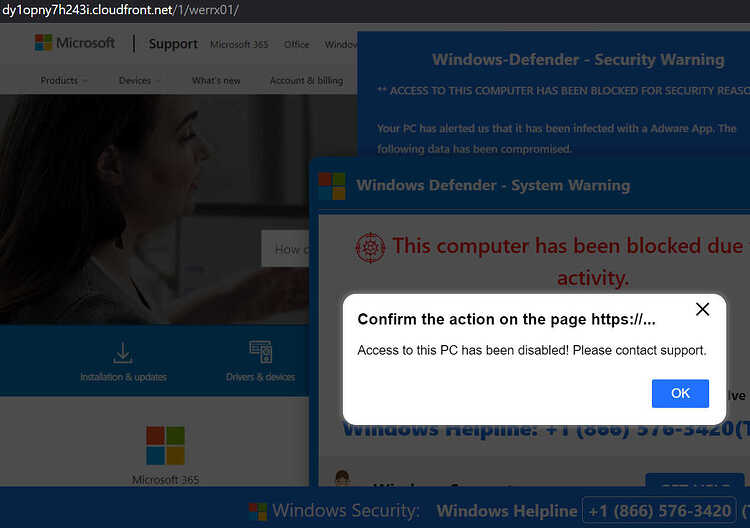Click 'Access to this PC has been disabled' message

532,350
